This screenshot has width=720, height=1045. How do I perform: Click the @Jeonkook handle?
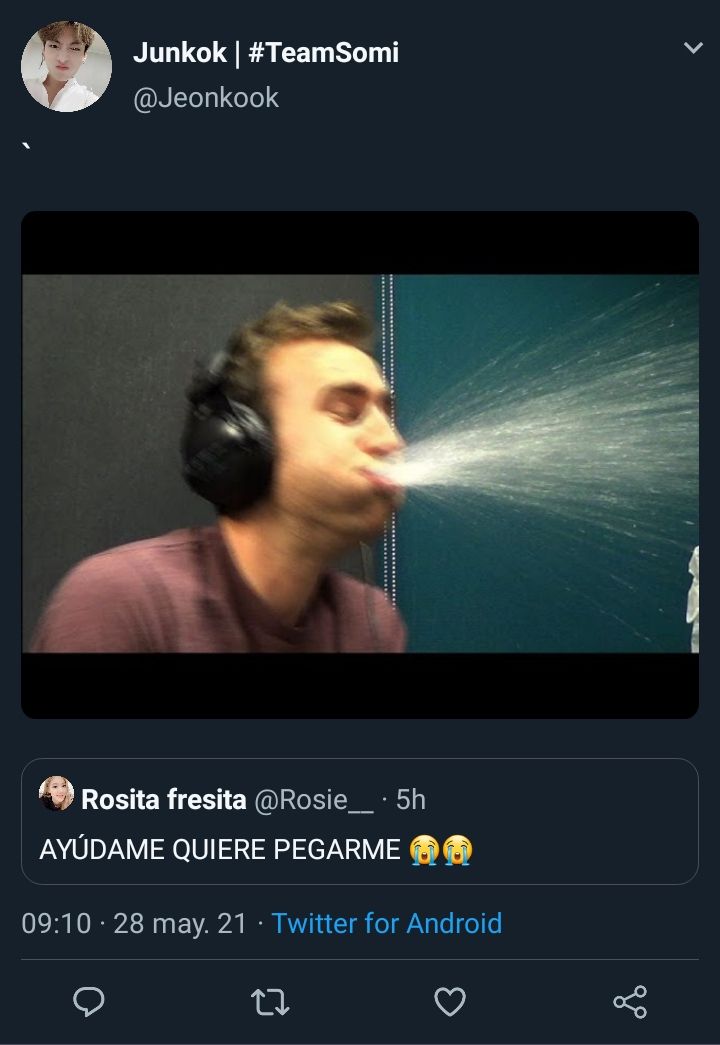coord(205,98)
